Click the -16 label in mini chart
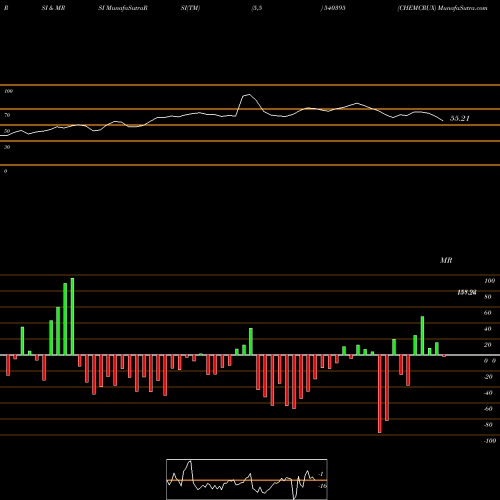Viewport: 500px width, 500px height. [322, 486]
